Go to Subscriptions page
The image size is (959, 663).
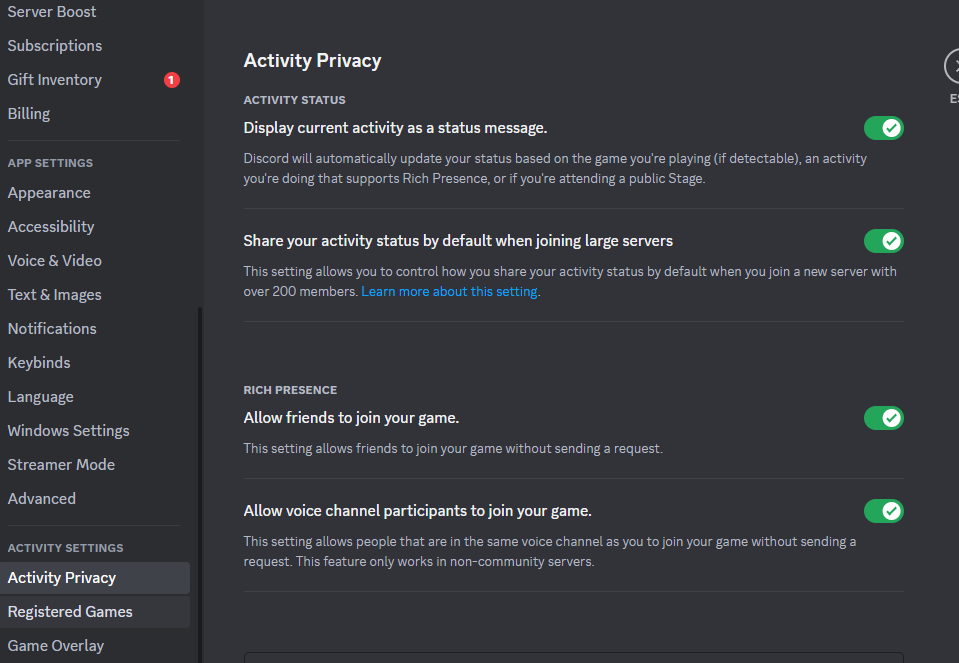[x=55, y=46]
